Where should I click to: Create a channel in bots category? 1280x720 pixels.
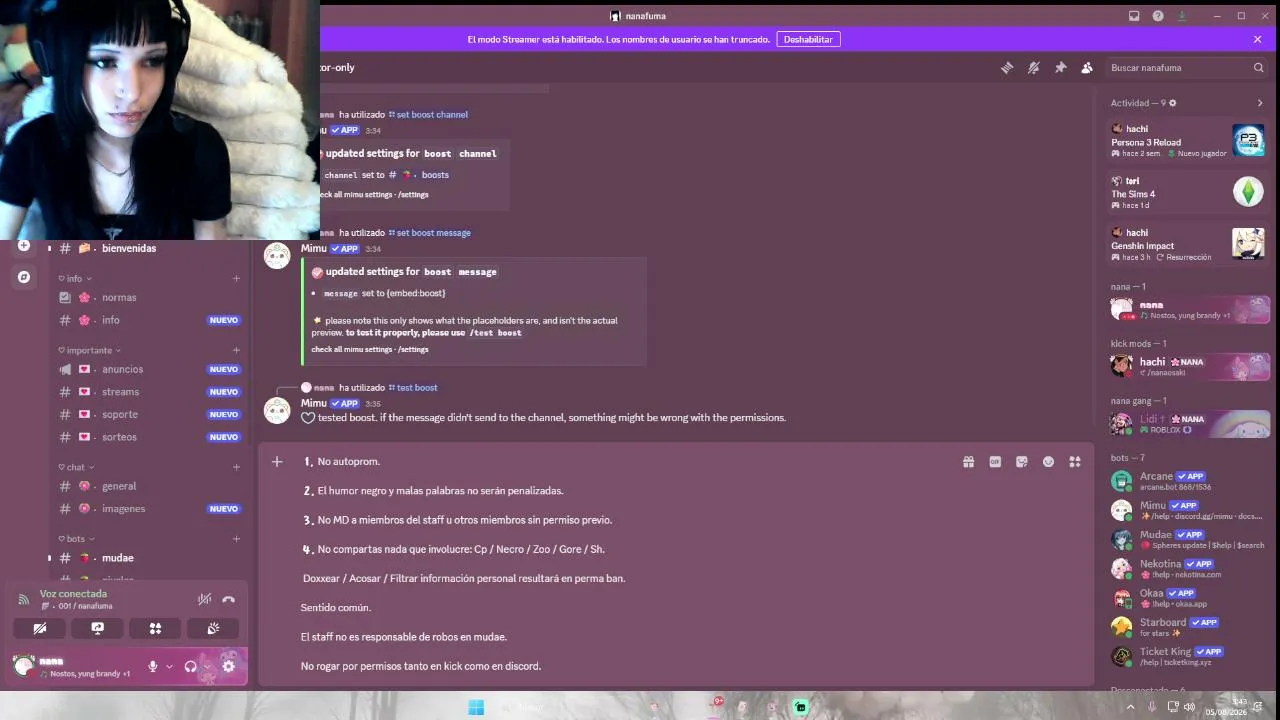[236, 539]
